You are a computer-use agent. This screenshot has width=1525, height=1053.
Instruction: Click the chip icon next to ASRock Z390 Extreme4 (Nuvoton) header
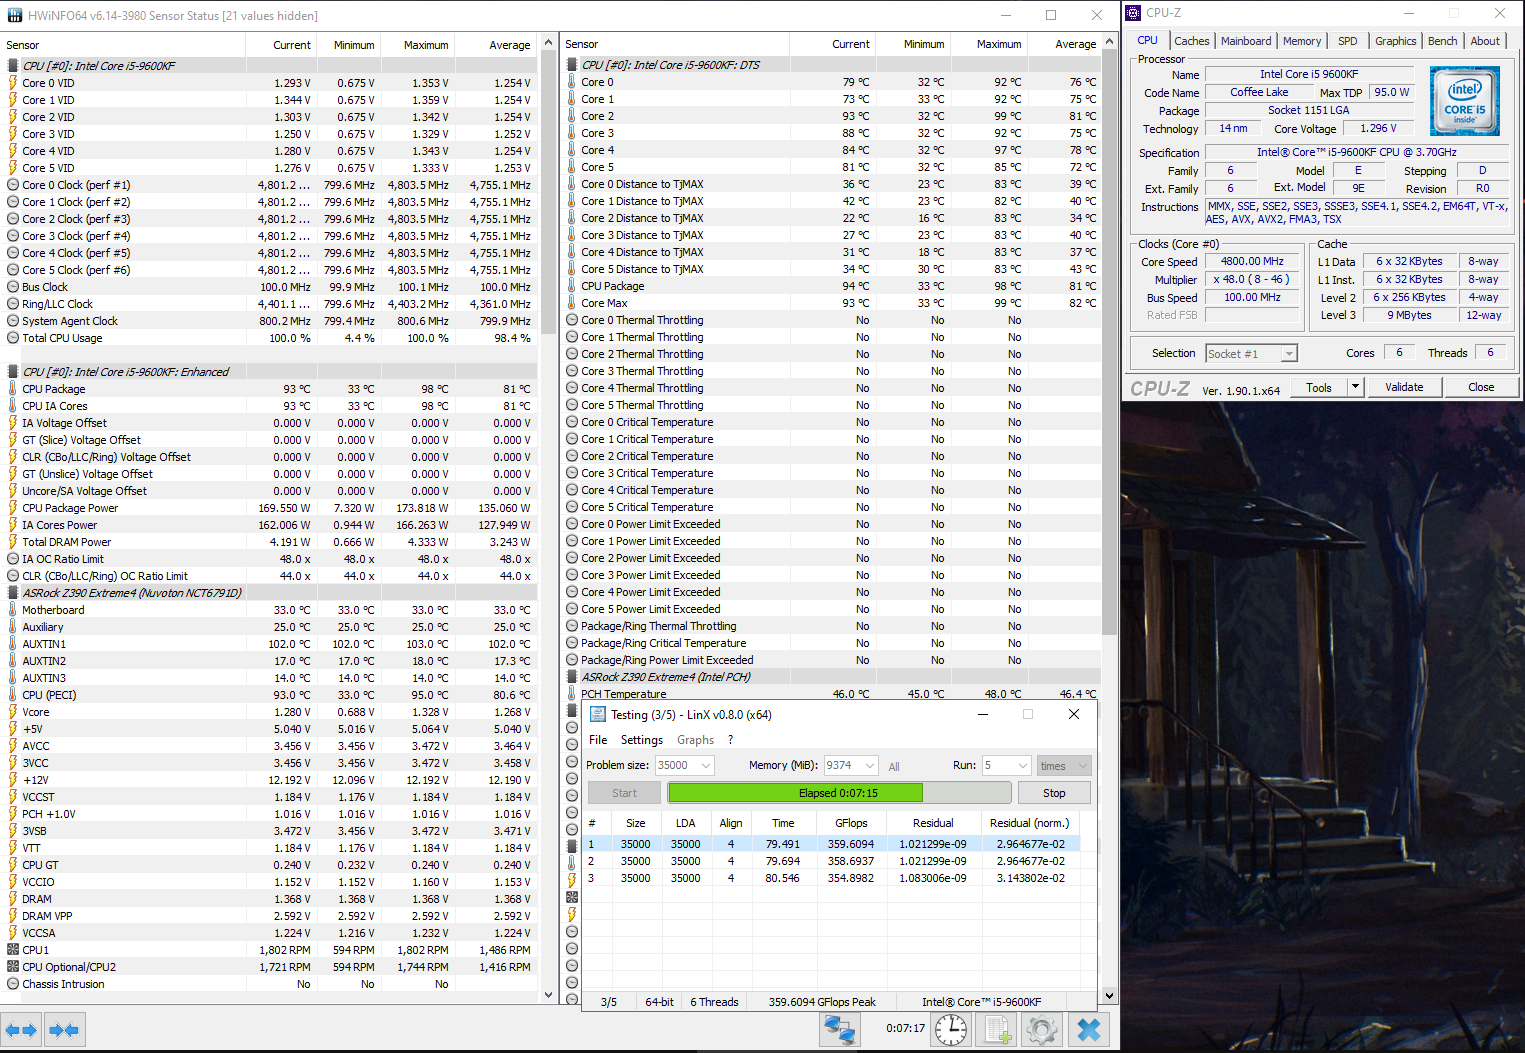click(13, 593)
